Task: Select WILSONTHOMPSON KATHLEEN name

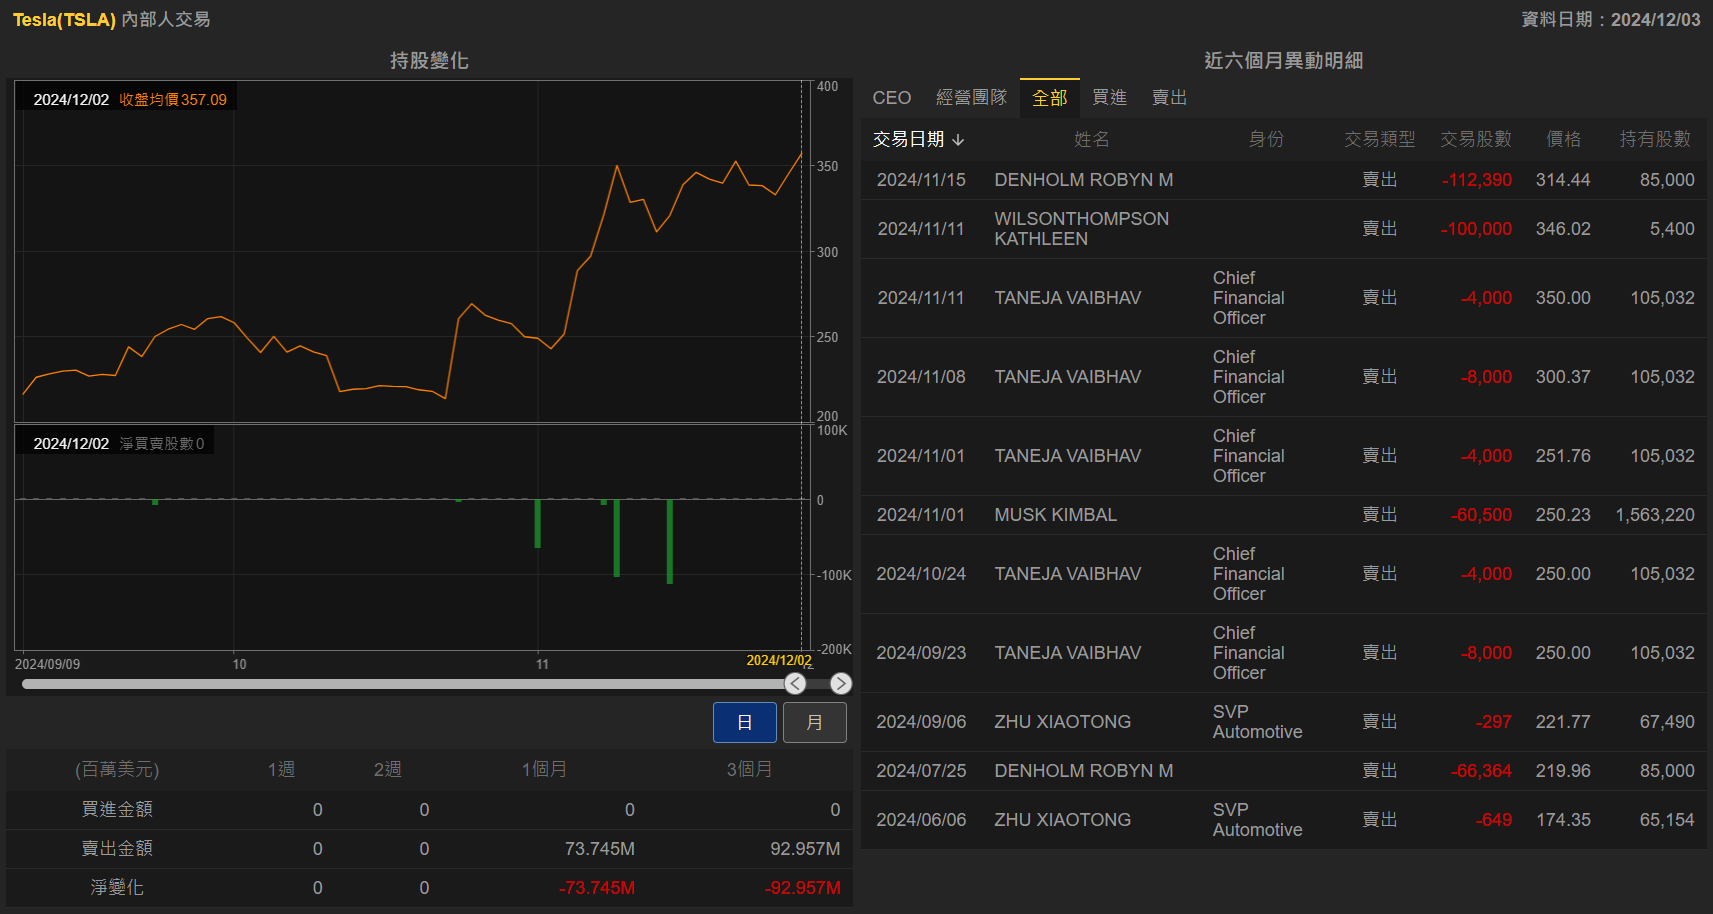Action: click(x=1081, y=229)
